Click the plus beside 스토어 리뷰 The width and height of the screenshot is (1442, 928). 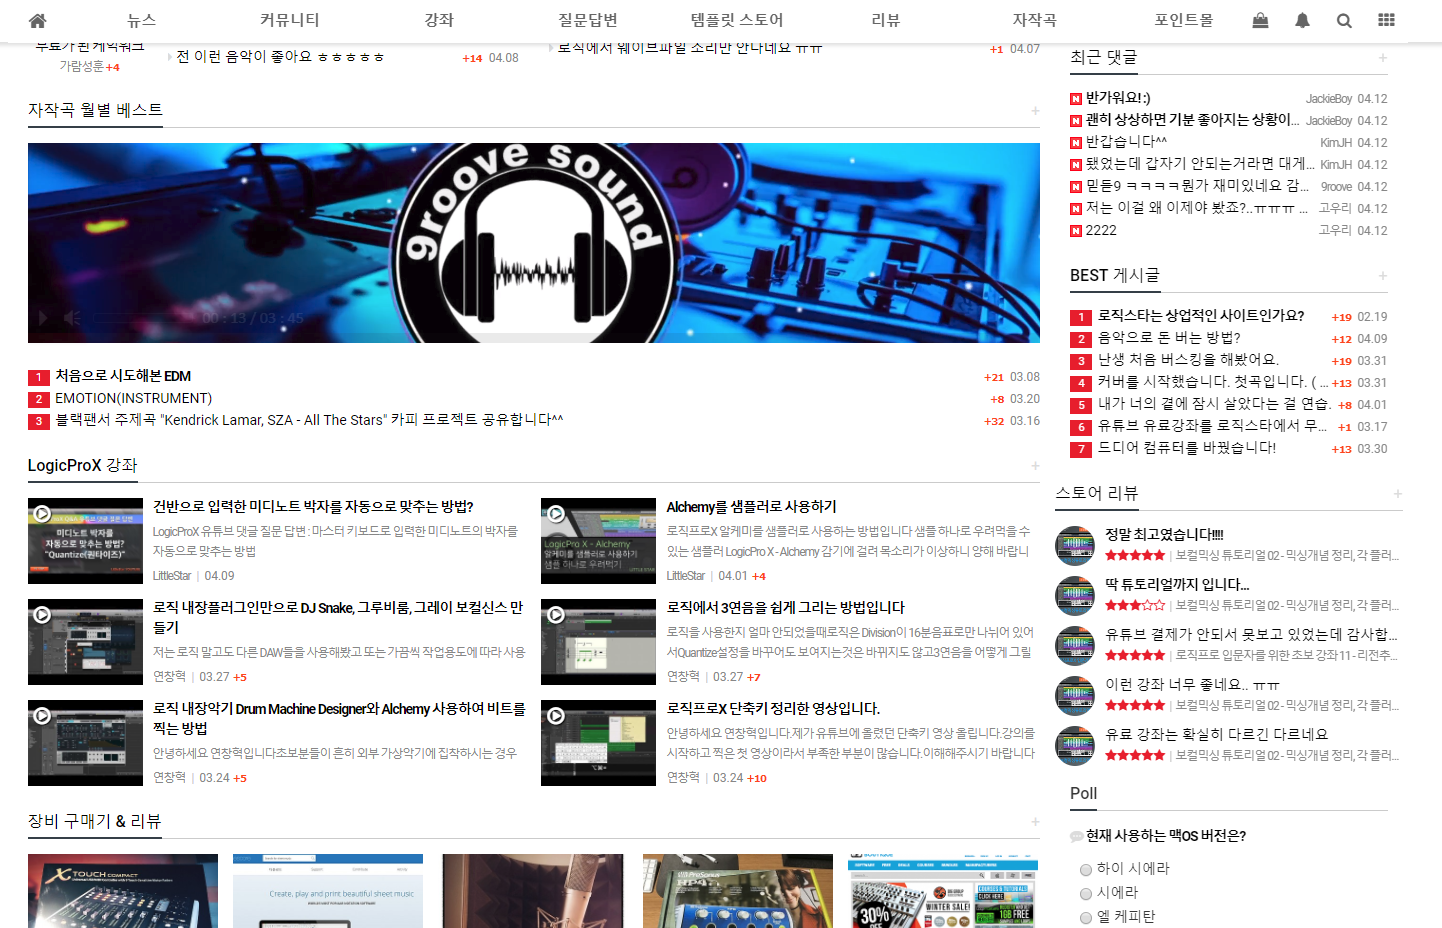[x=1397, y=494]
